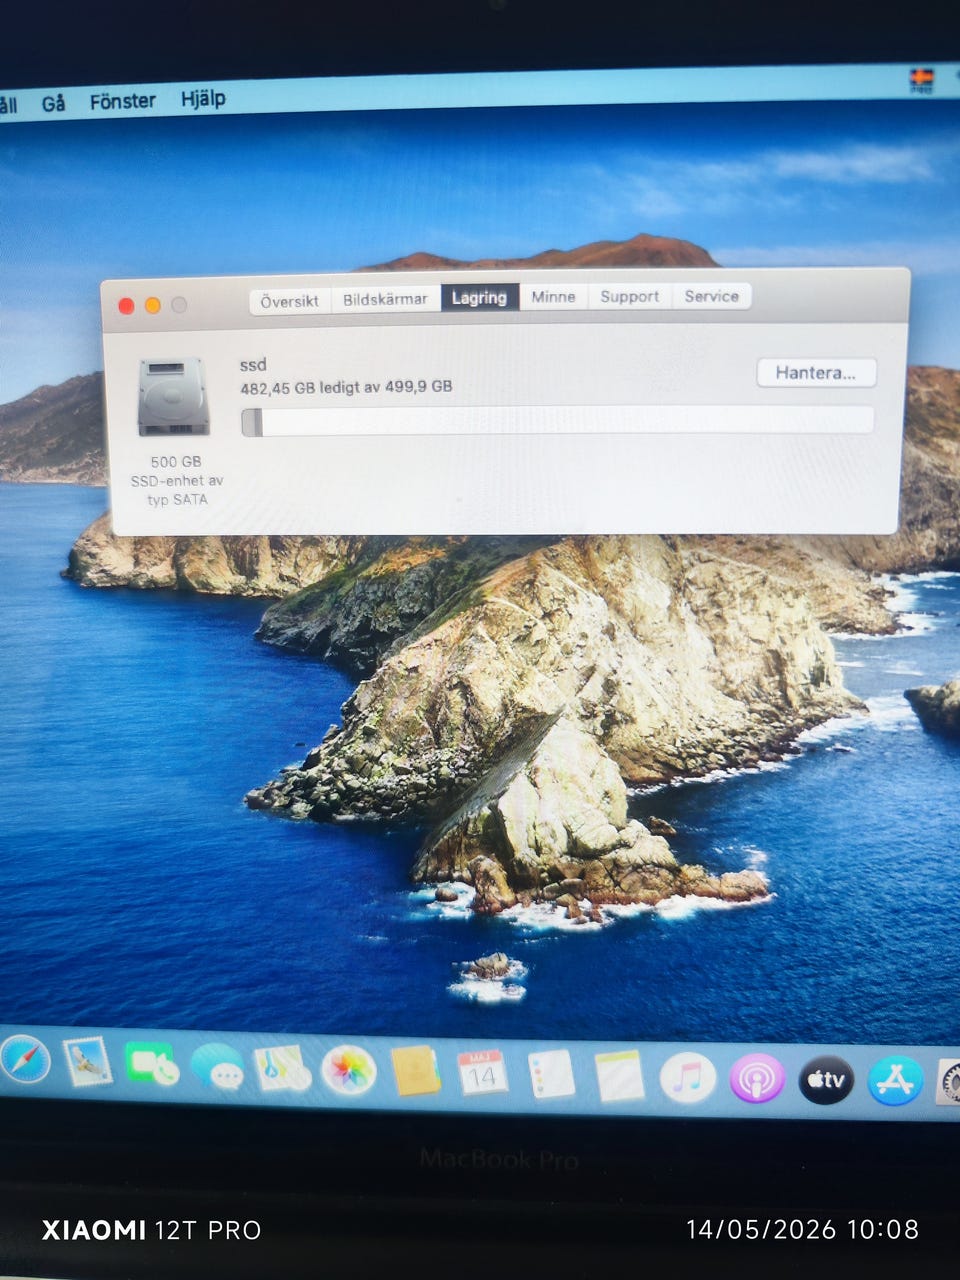Open the Messages app in the Dock
Image resolution: width=960 pixels, height=1280 pixels.
click(217, 1067)
